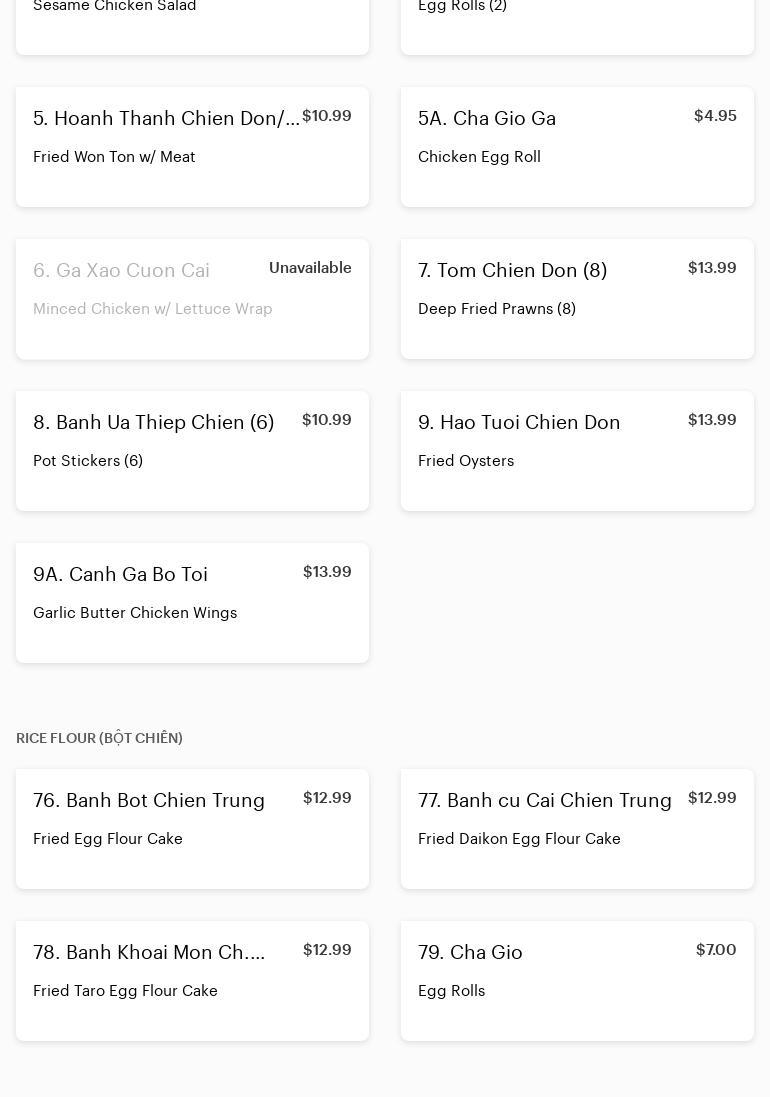
Task: Choose 8. Banh Ua Thiep Chien (6)
Action: point(192,451)
